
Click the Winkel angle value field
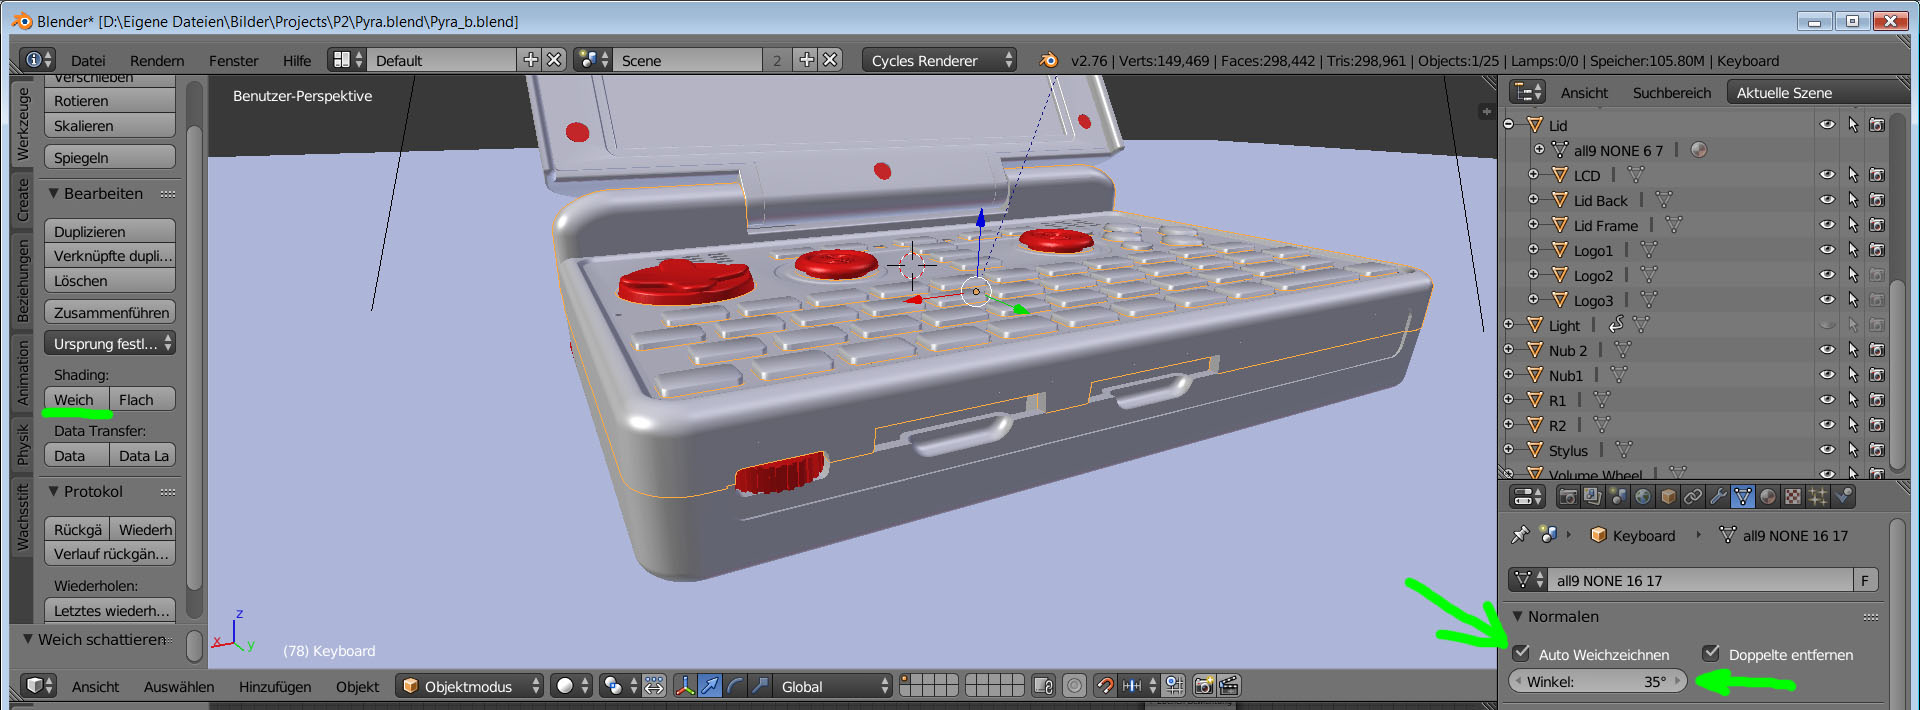tap(1597, 682)
